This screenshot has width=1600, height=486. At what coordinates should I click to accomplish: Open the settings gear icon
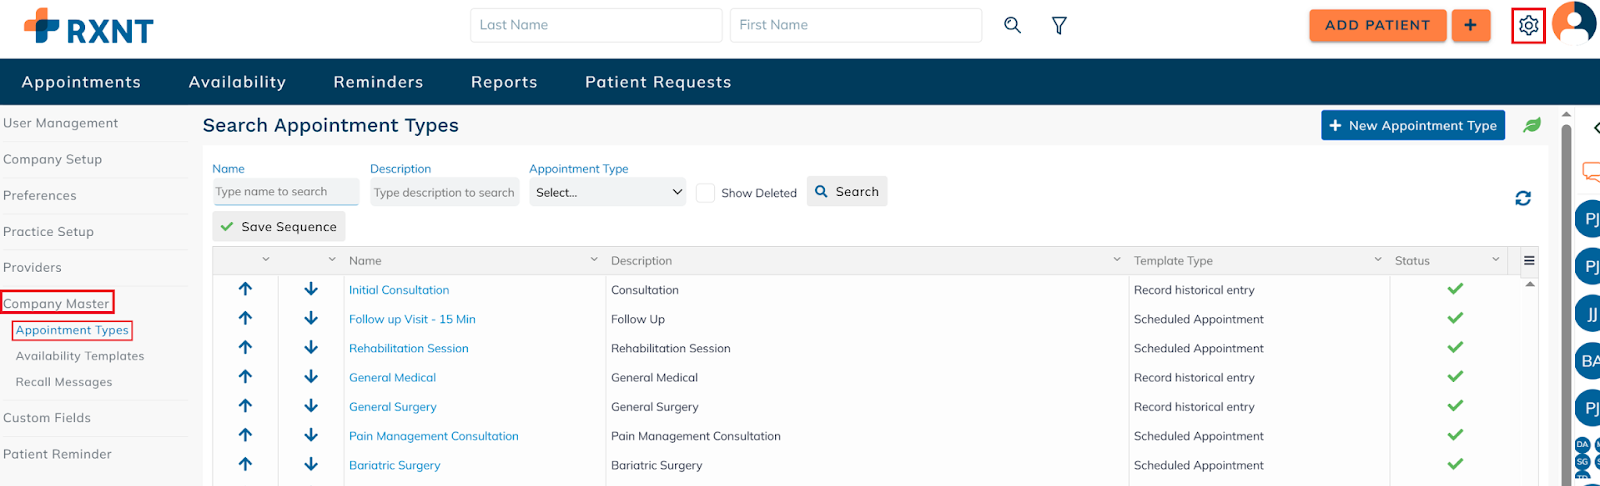click(x=1528, y=26)
